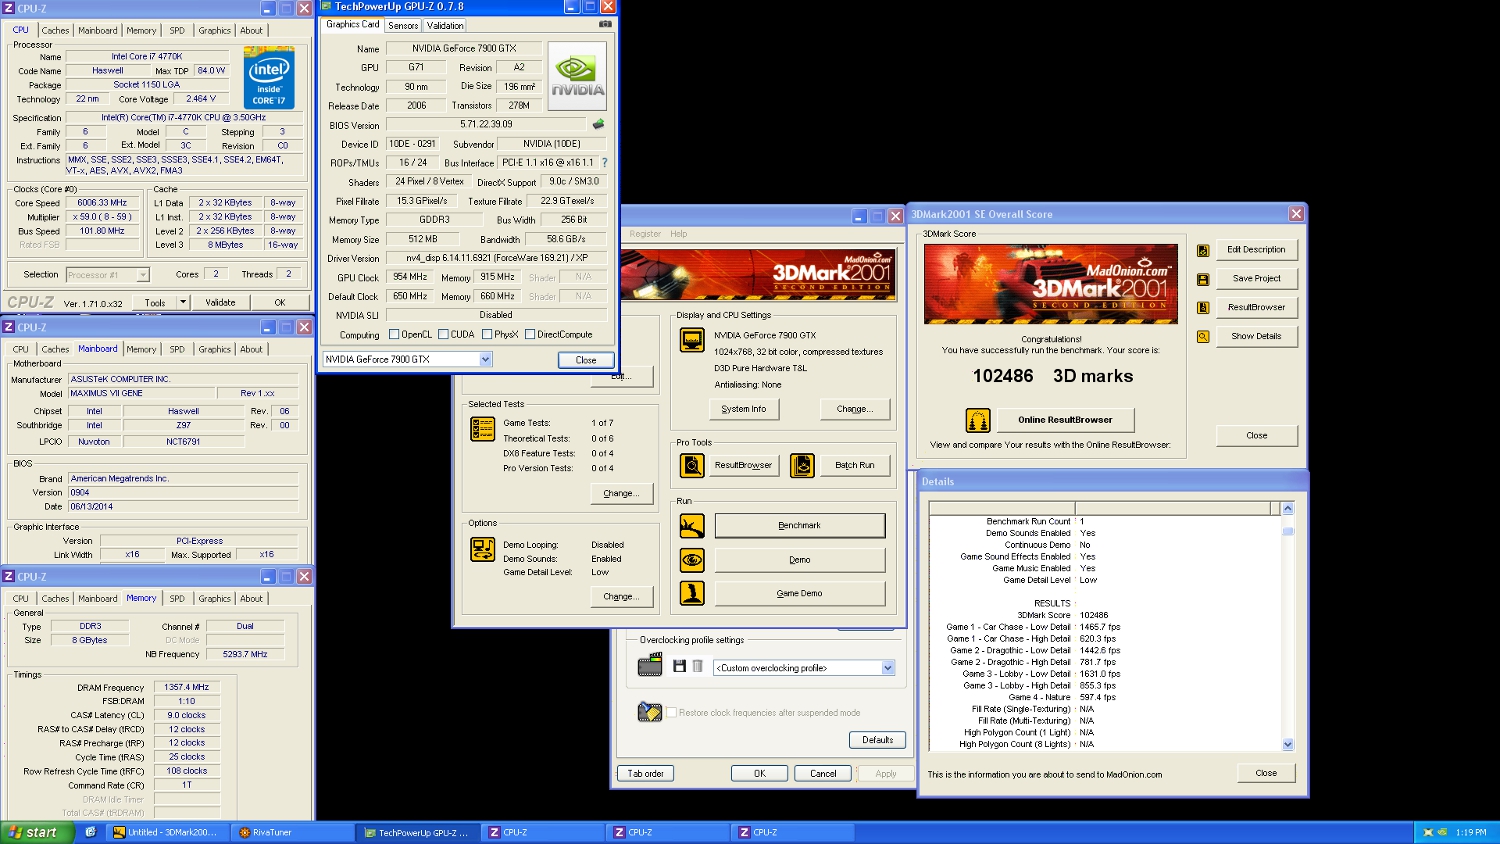Toggle Restore clock frequencies after suspended mode
Screen dimensions: 1500x844
pos(672,713)
